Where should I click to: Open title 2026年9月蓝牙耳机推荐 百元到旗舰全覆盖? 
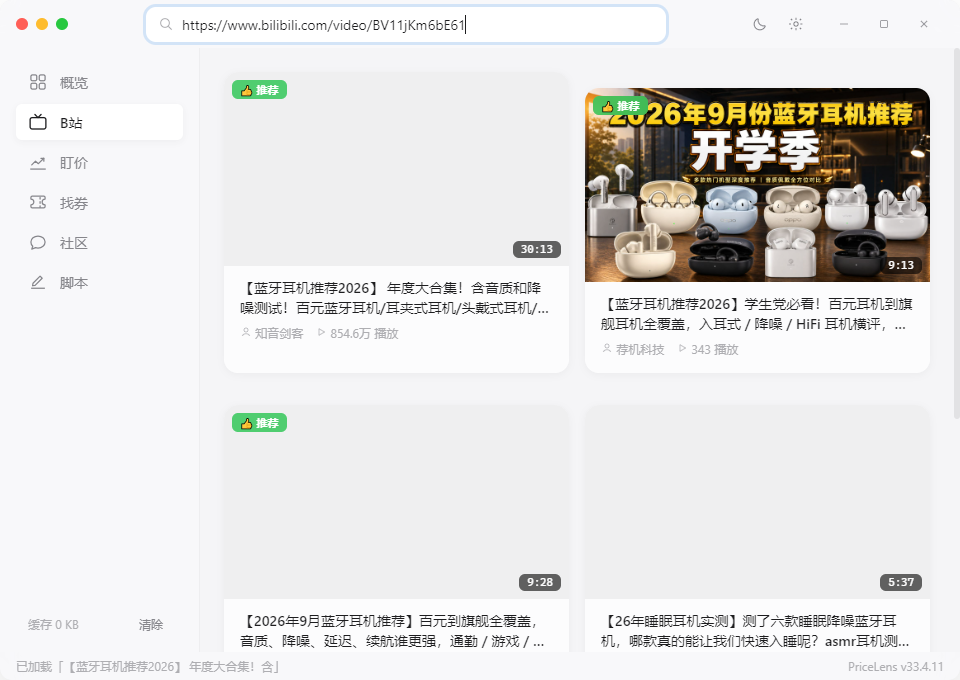coord(392,631)
